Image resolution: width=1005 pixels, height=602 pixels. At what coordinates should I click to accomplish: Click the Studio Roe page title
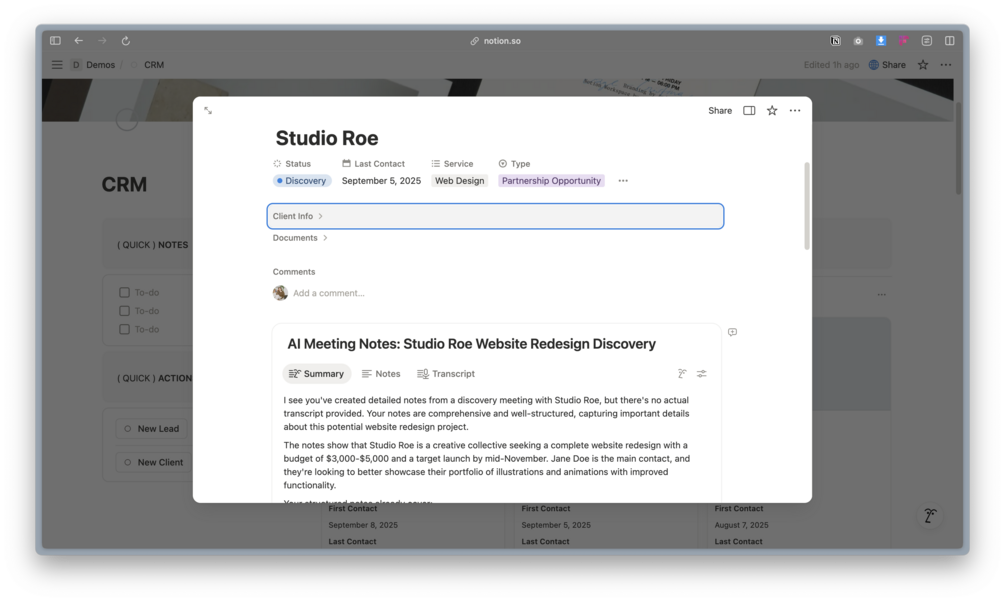click(x=327, y=138)
